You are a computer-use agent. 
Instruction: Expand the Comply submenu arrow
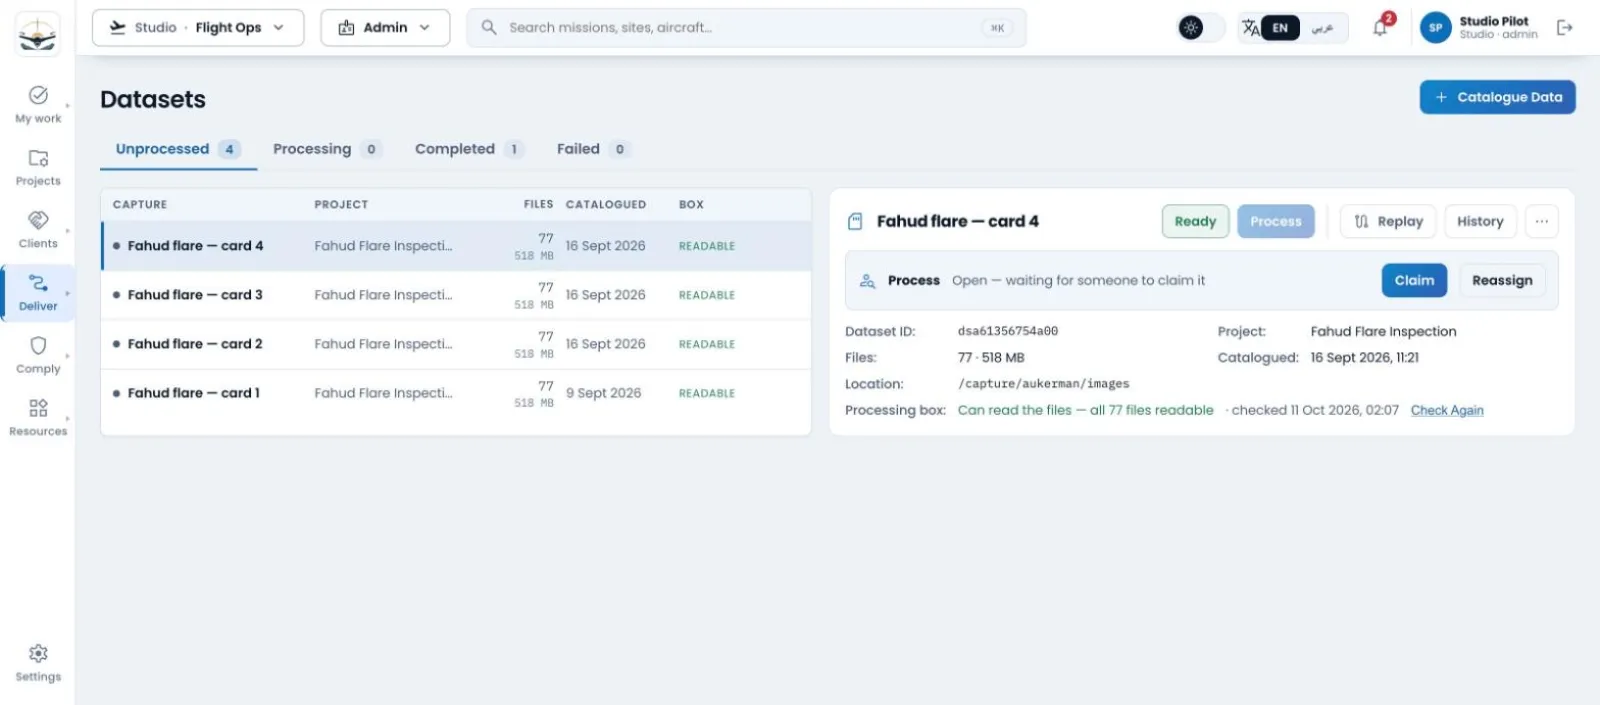tap(68, 356)
